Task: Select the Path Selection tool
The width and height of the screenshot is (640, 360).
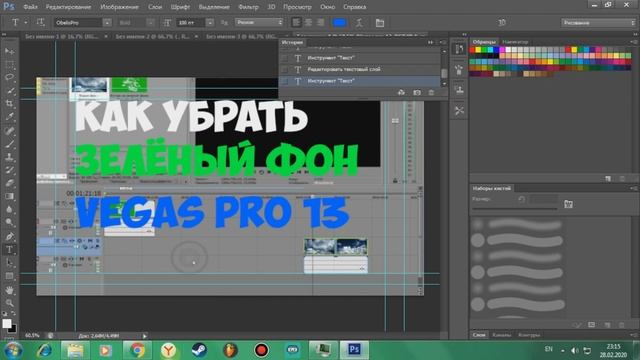Action: point(9,263)
